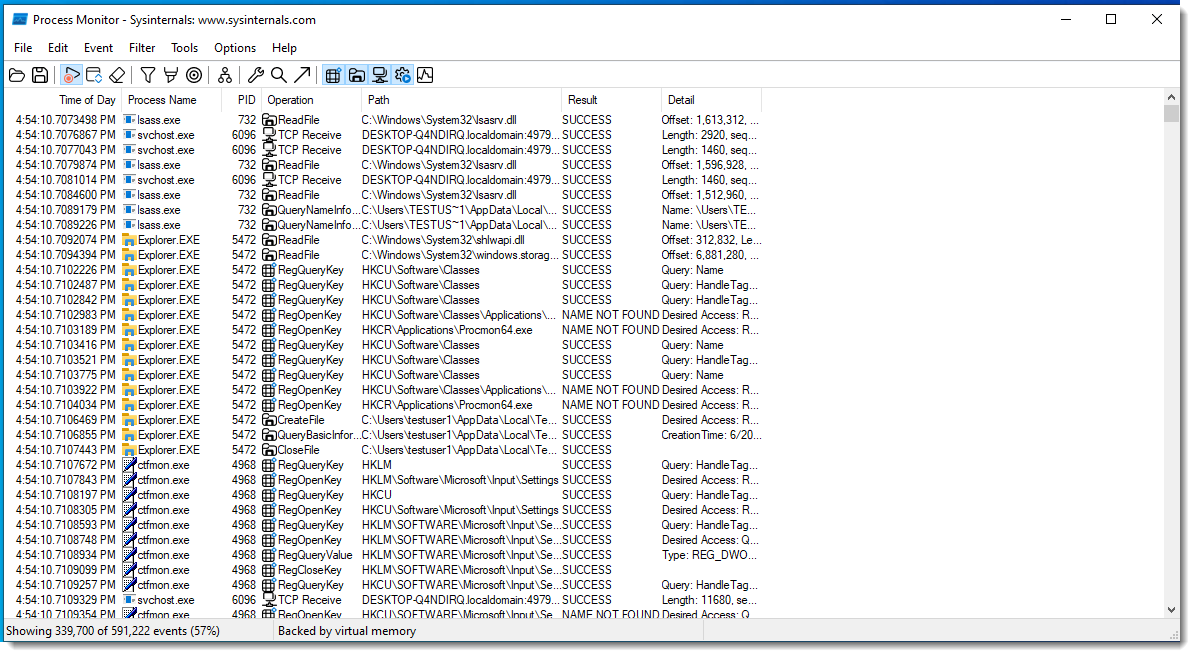Open the Process Tree icon

point(225,75)
